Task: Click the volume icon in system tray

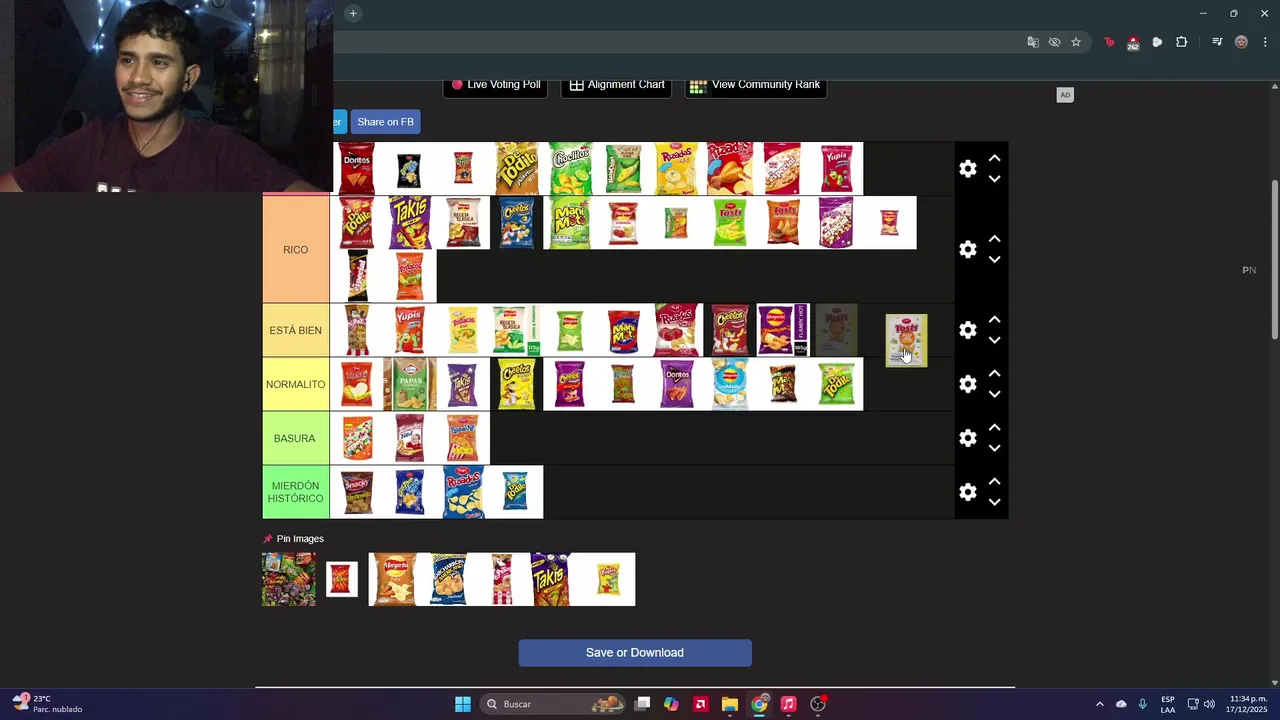Action: coord(1209,704)
